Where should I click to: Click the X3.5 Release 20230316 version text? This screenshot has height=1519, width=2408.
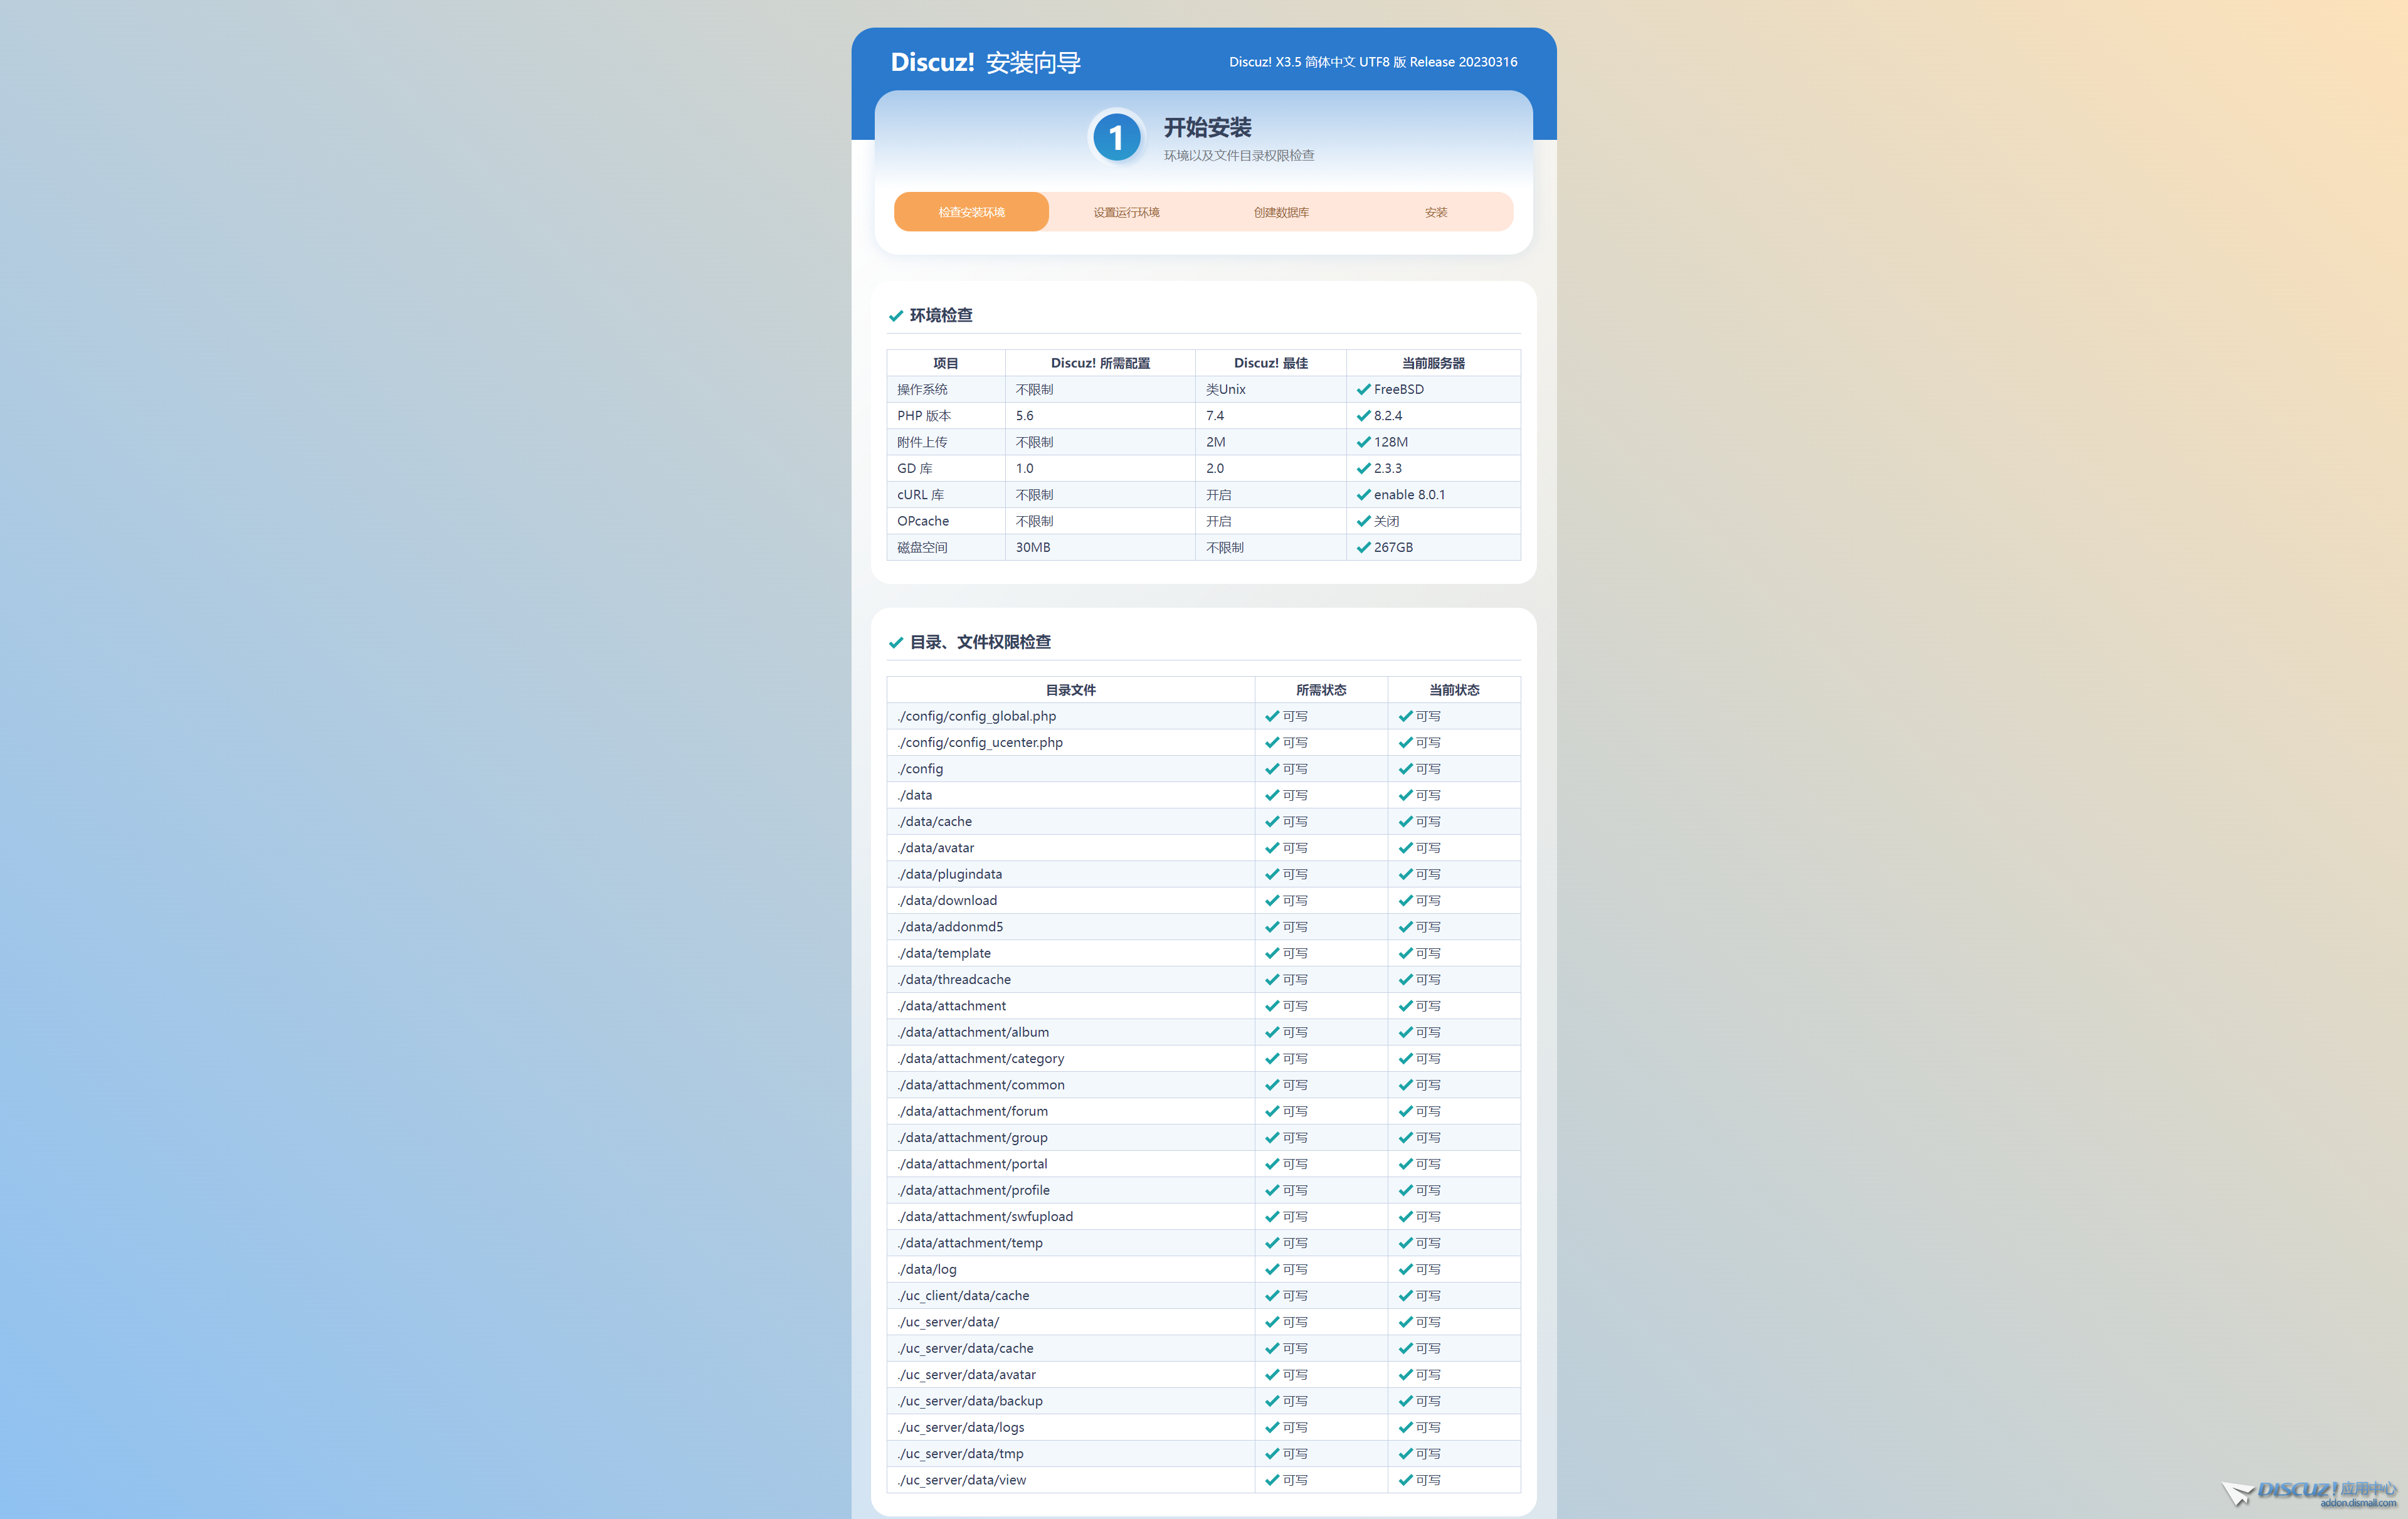[1372, 62]
